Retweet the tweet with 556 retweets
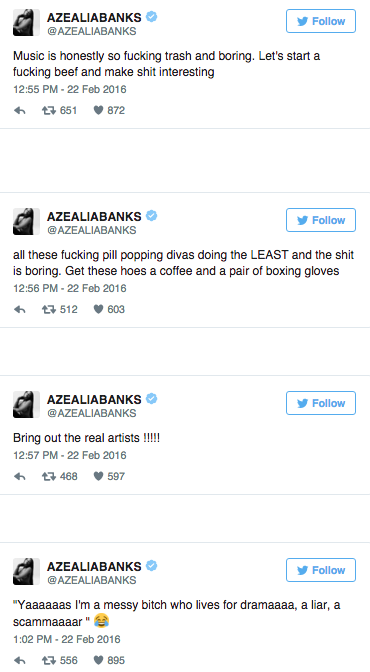This screenshot has height=672, width=370. pos(49,660)
